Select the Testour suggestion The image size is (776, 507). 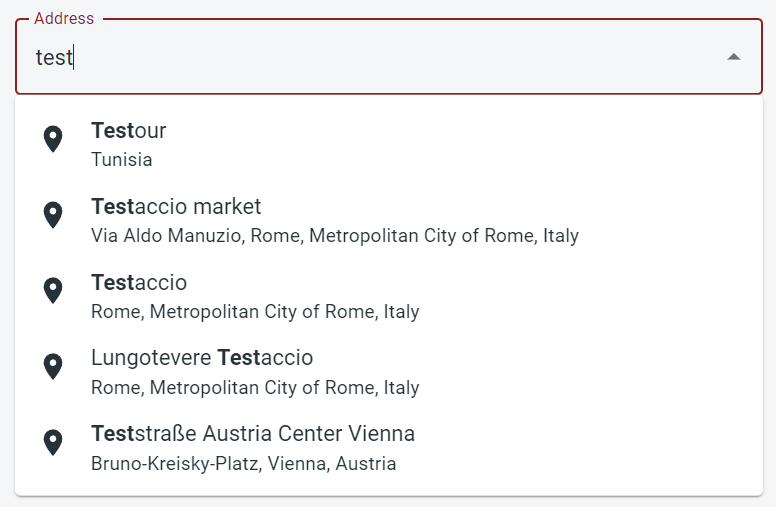tap(128, 130)
